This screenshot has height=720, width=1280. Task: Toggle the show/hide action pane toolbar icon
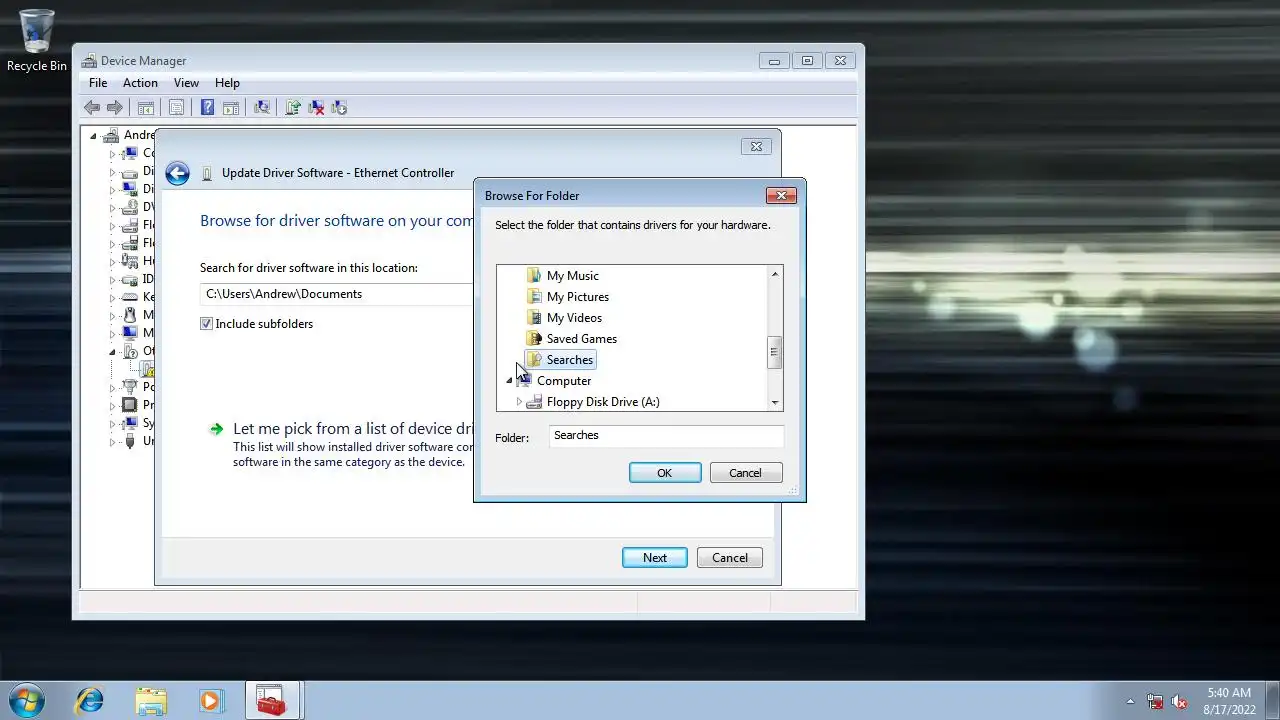[x=230, y=108]
